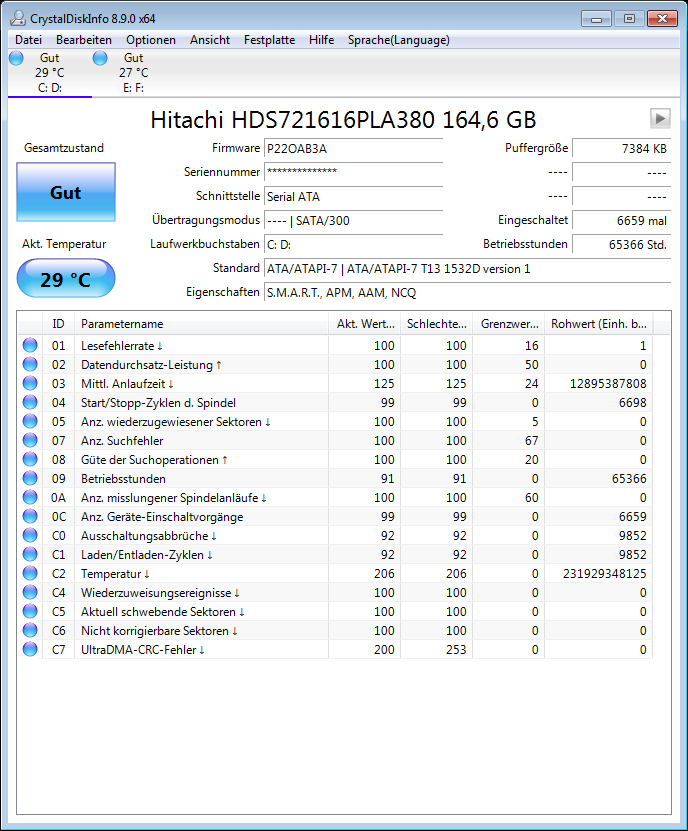
Task: Click the Grenzwer... column header
Action: [x=509, y=324]
